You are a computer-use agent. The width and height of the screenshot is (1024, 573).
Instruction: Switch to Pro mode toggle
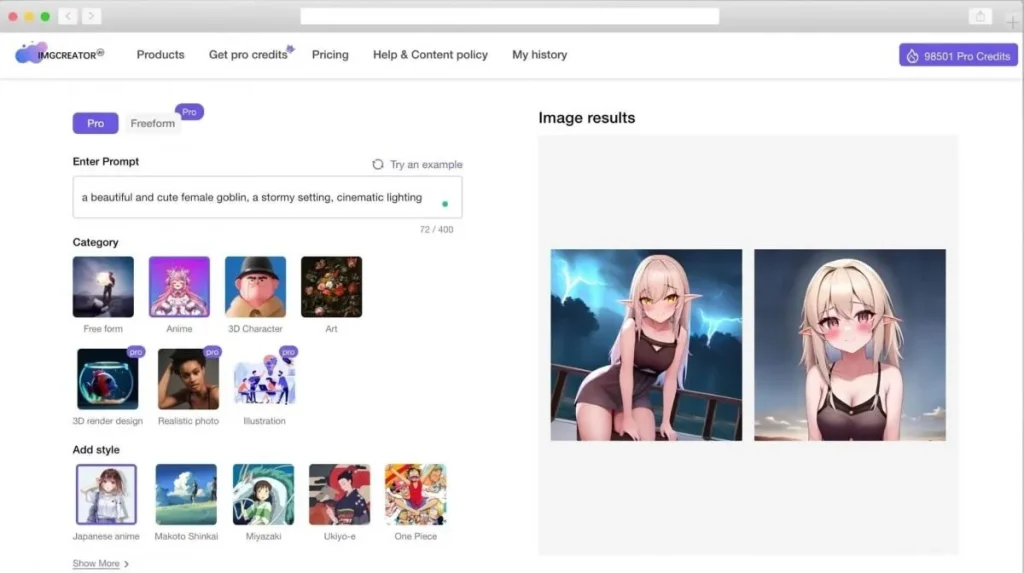tap(95, 123)
